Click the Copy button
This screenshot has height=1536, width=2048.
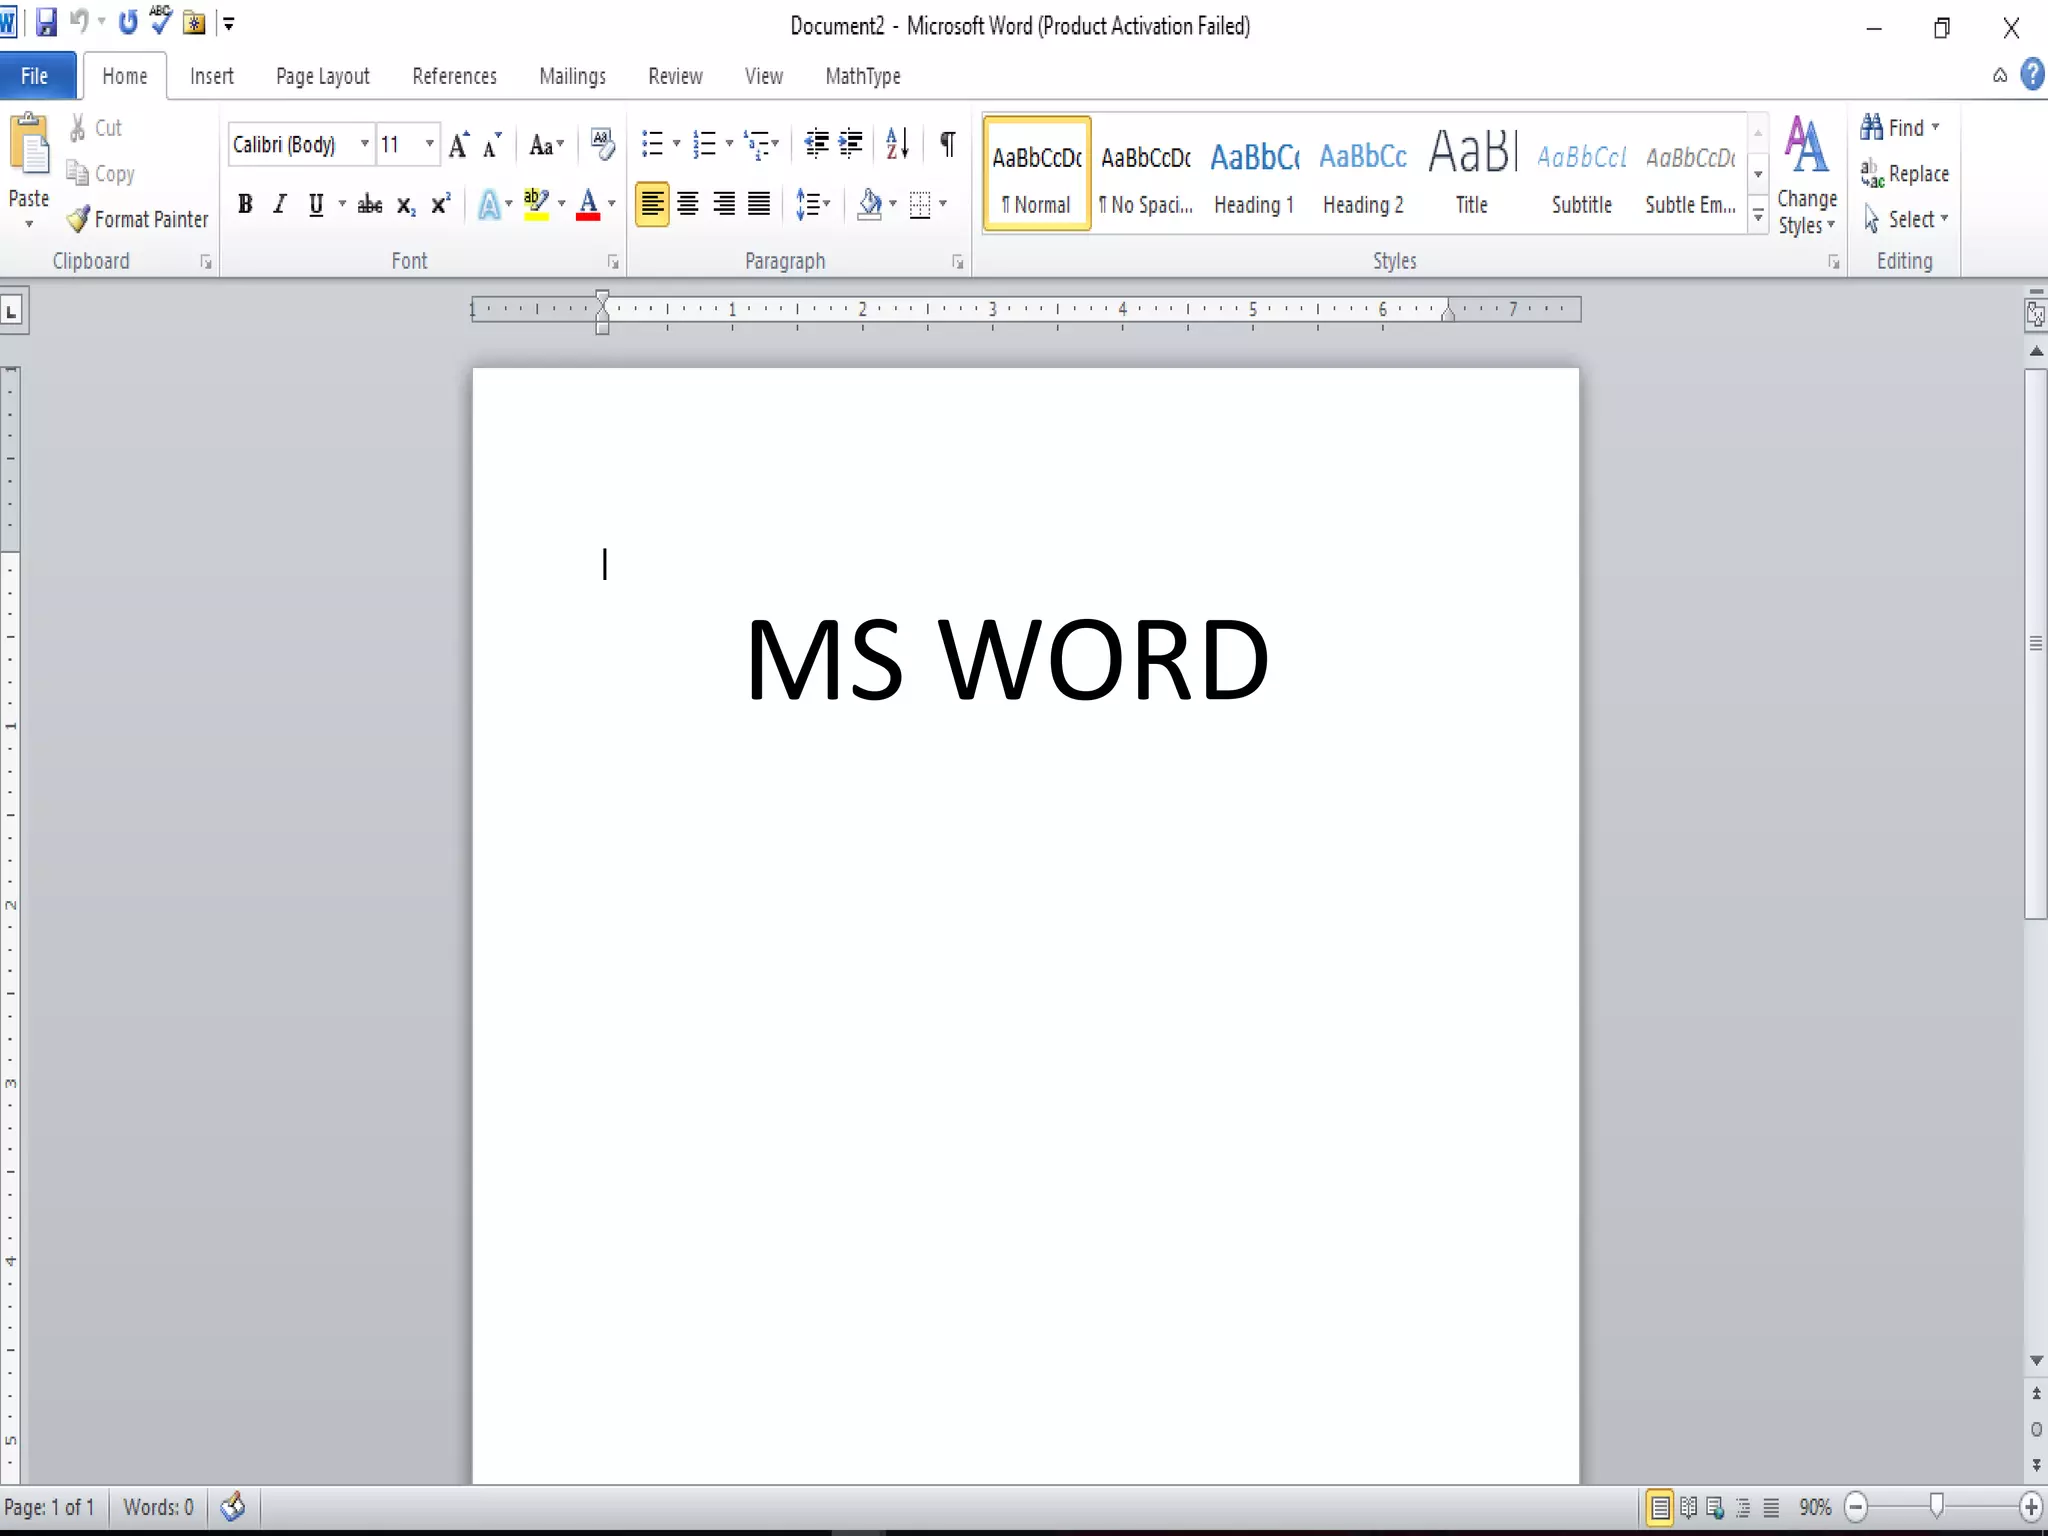click(100, 174)
